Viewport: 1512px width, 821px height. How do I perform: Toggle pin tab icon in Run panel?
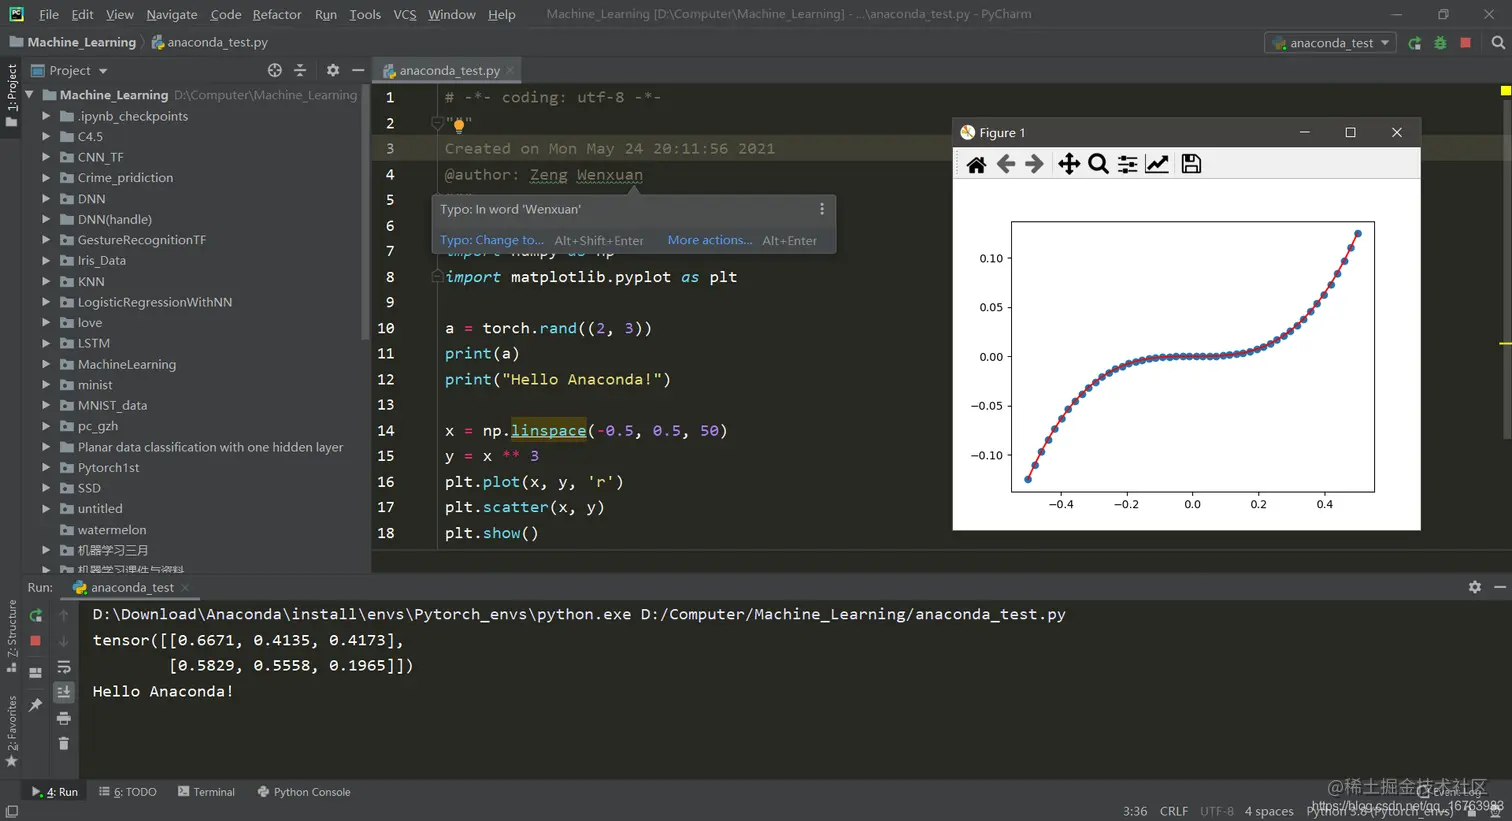[x=35, y=705]
